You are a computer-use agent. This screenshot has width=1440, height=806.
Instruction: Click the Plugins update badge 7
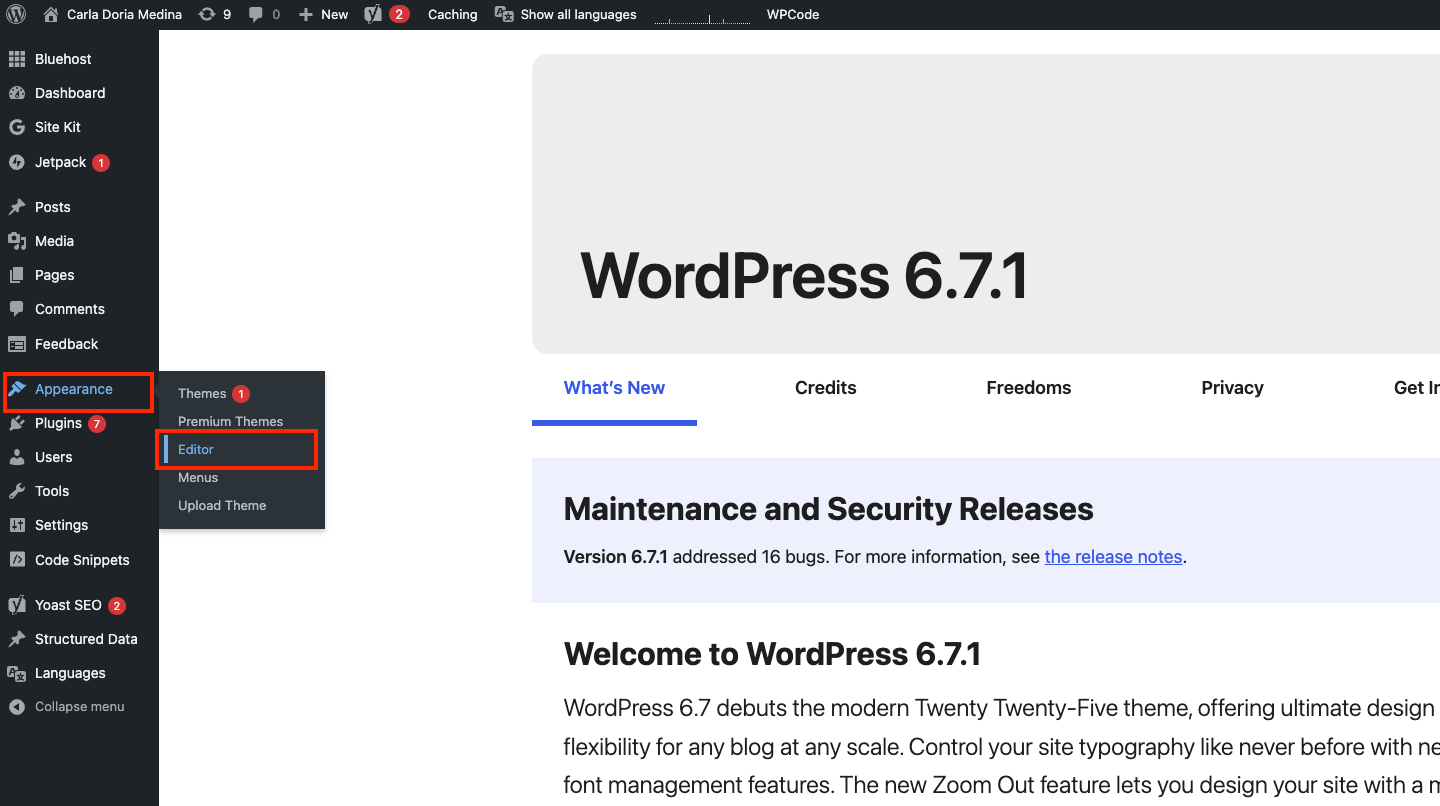pyautogui.click(x=96, y=424)
